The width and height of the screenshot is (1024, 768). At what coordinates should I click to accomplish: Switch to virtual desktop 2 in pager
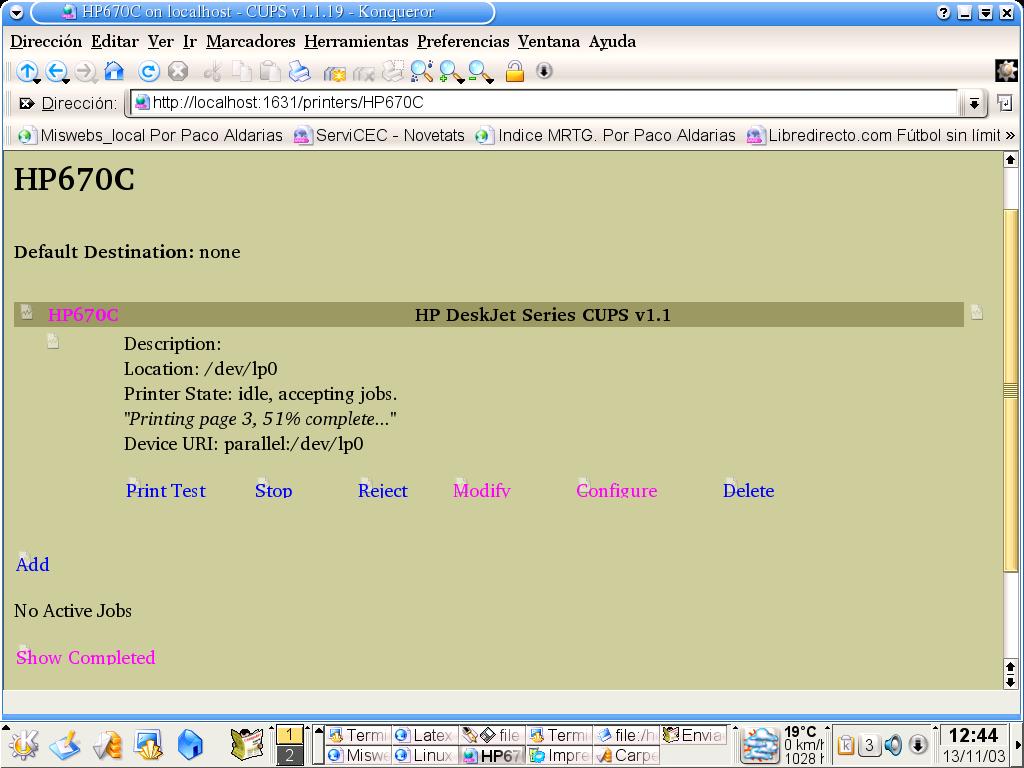pos(289,756)
